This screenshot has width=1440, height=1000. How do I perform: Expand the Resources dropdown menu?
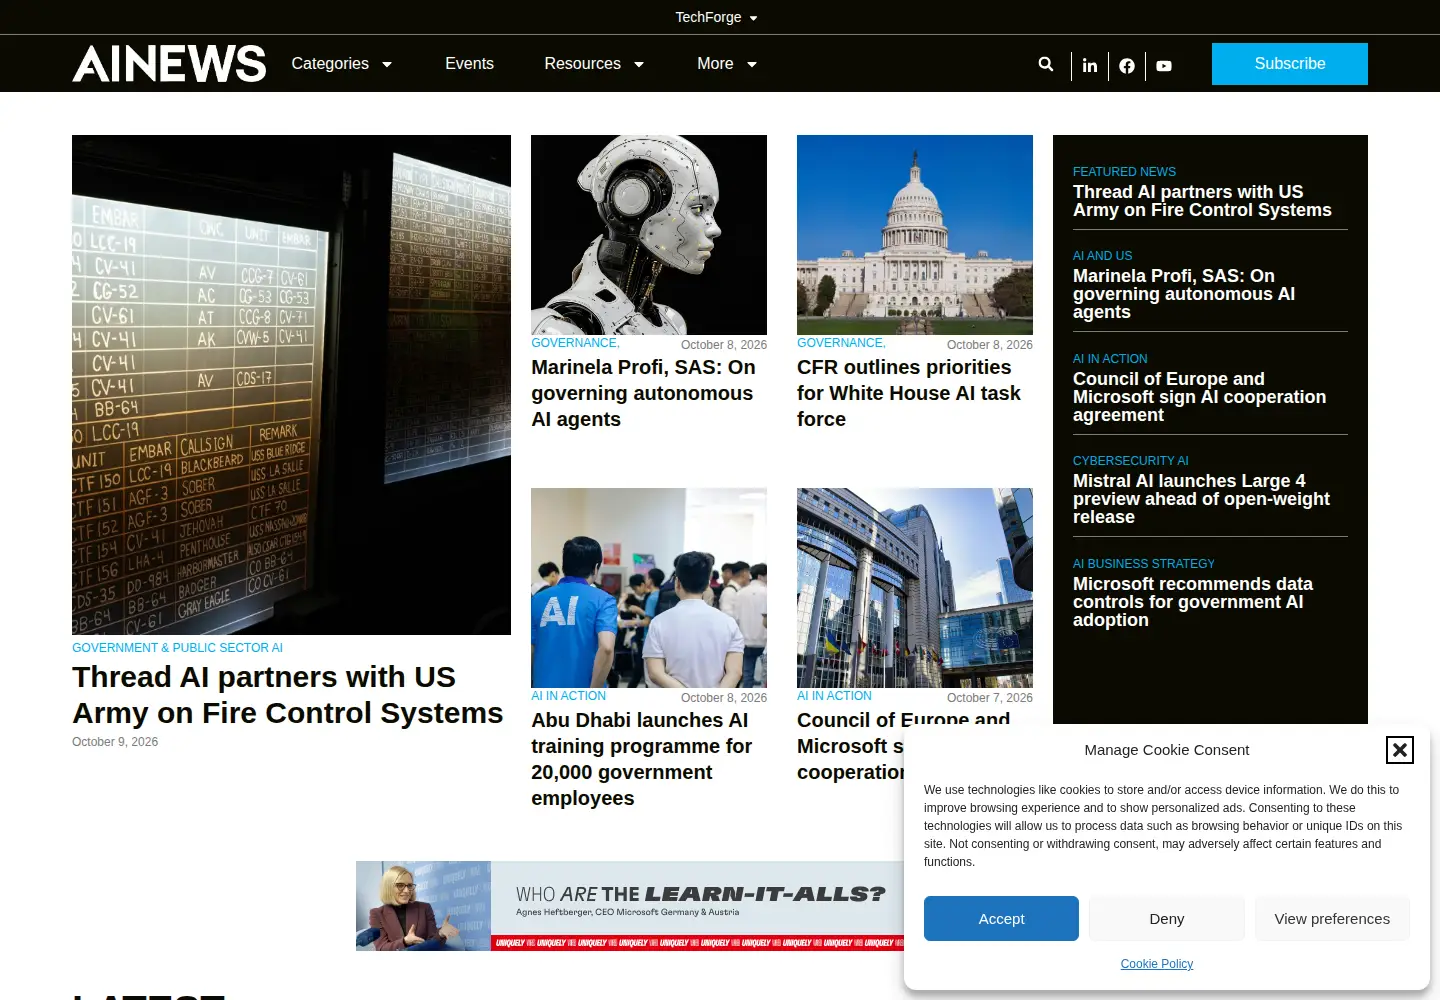(594, 64)
